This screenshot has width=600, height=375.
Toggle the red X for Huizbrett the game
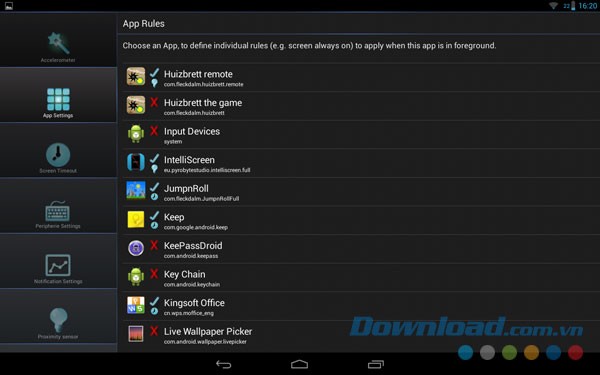[x=154, y=102]
